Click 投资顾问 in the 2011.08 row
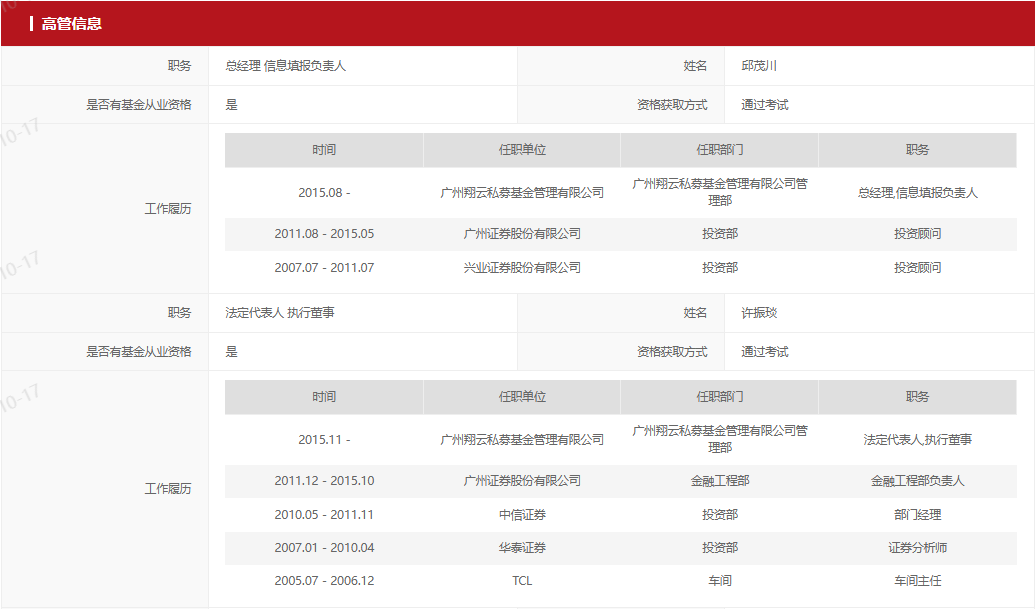This screenshot has width=1036, height=609. [917, 234]
